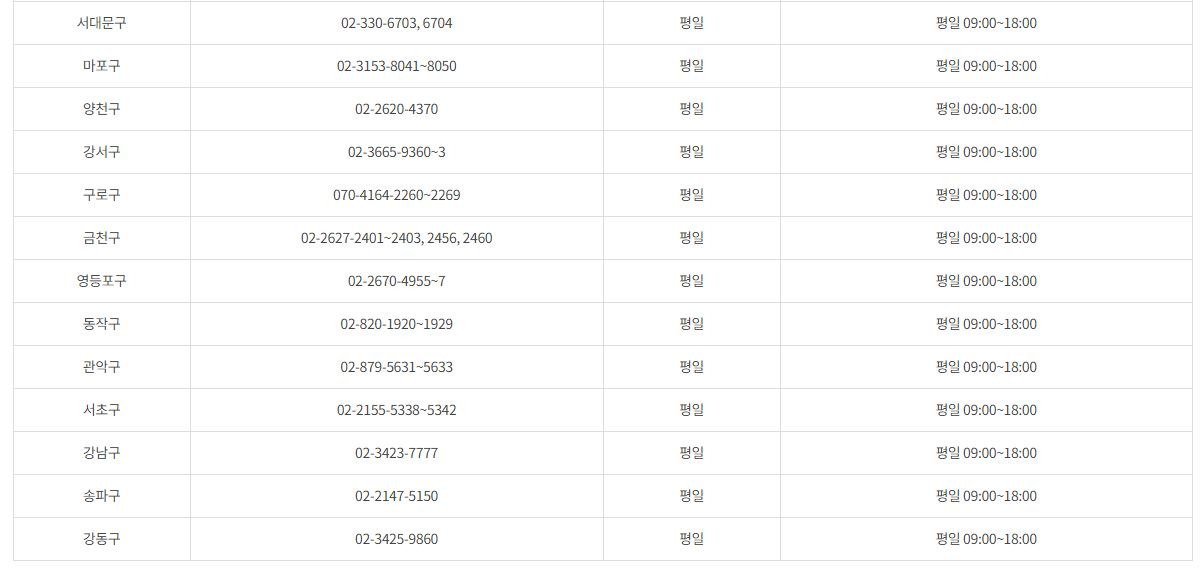Viewport: 1200px width, 571px height.
Task: Select the 마포구 phone number 02-3153-8041~8050
Action: 397,66
